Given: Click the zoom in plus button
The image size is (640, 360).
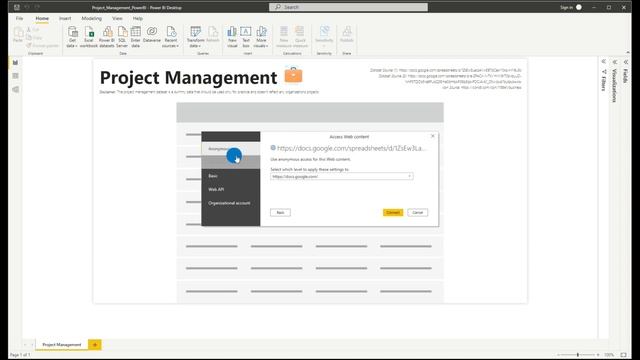Looking at the screenshot, I should tap(598, 355).
